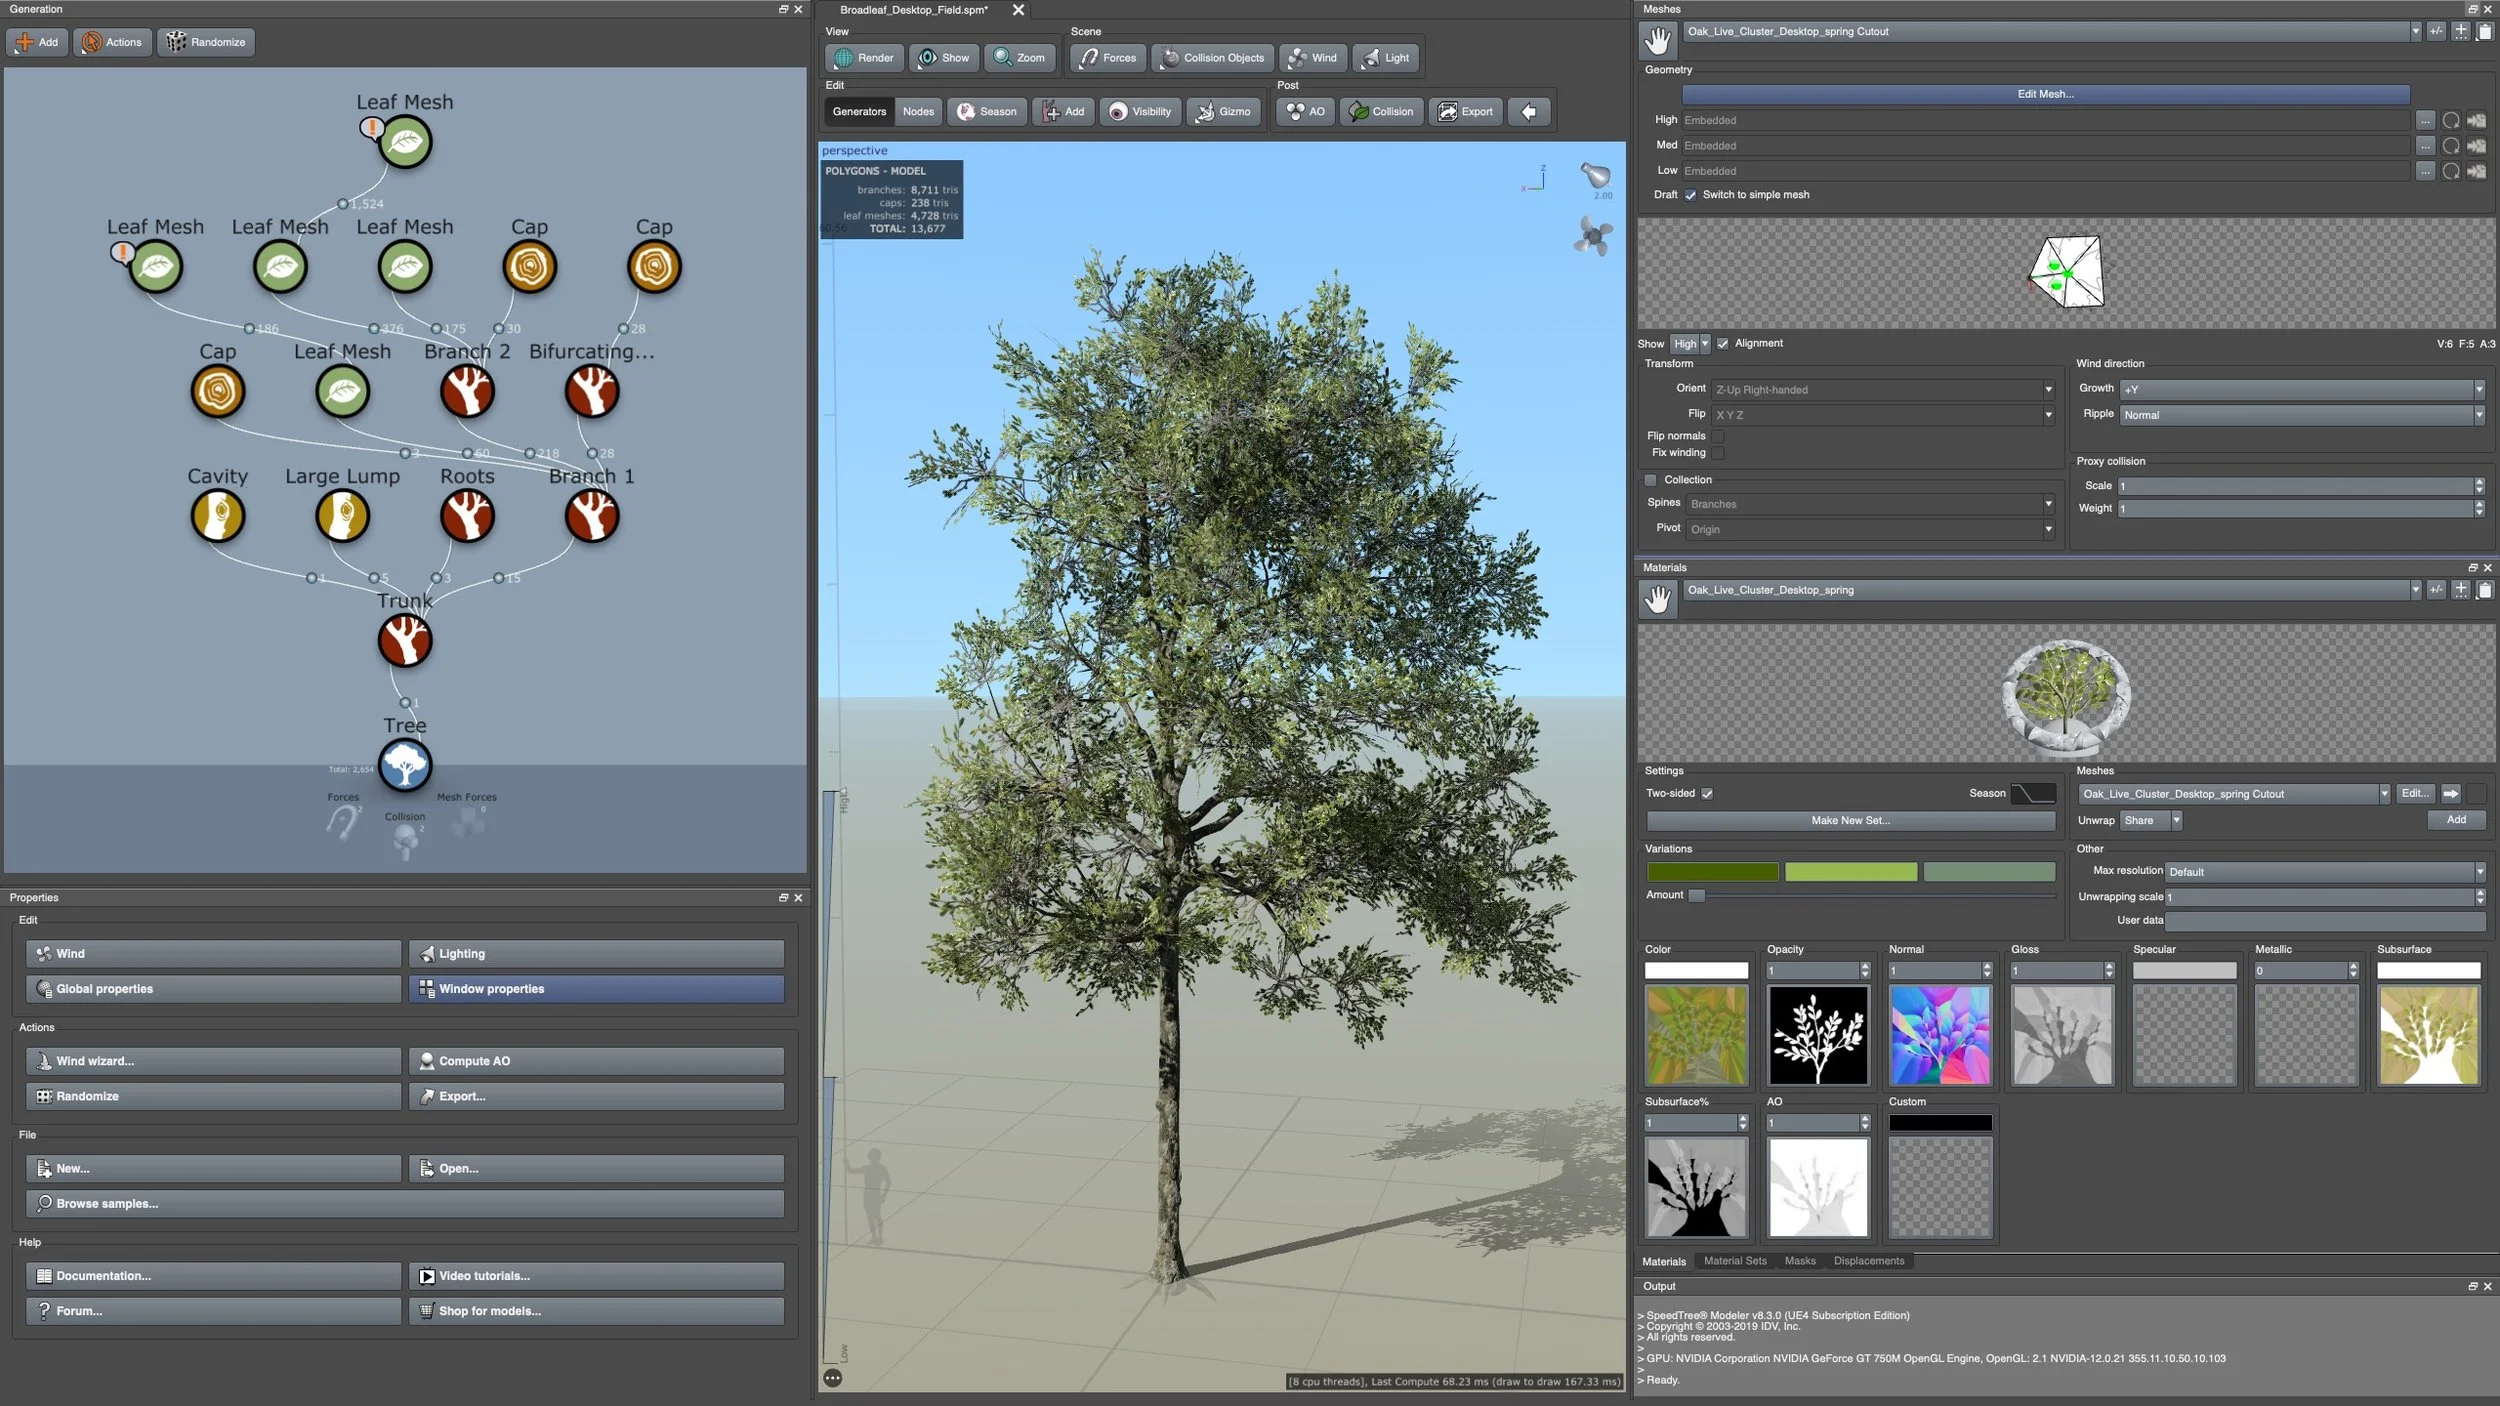Click the Compute AO button
Screen dimensions: 2500x1406
(596, 1061)
